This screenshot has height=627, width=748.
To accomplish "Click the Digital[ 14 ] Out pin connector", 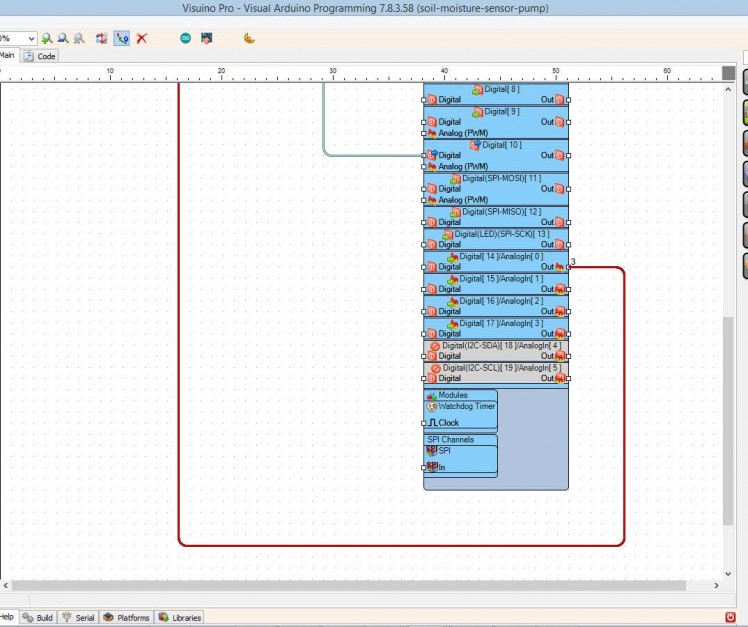I will click(x=568, y=267).
